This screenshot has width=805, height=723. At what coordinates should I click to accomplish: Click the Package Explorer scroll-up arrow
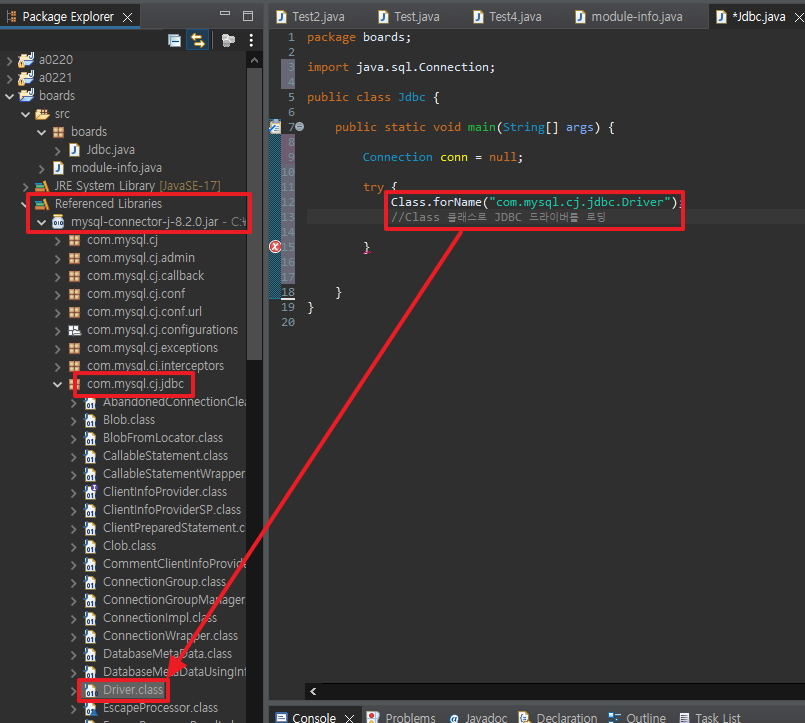click(254, 61)
